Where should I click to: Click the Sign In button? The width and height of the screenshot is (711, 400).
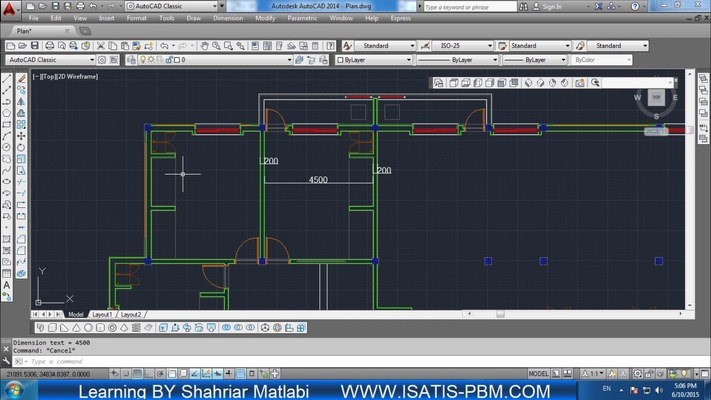548,6
